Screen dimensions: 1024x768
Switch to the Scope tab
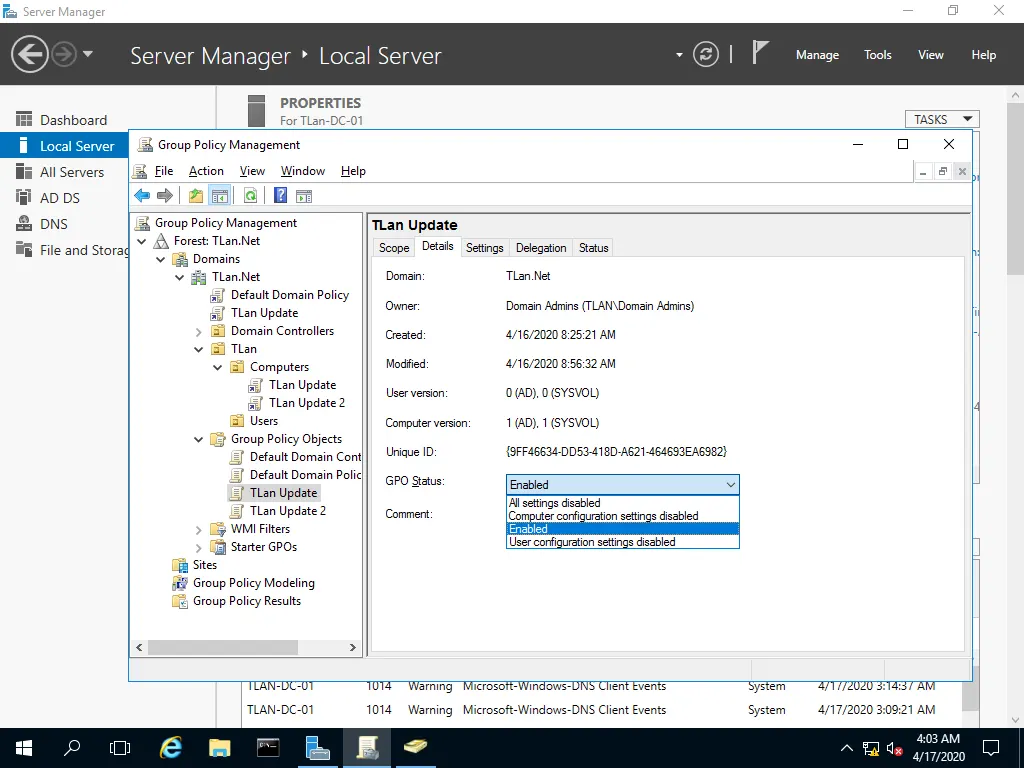[x=394, y=248]
